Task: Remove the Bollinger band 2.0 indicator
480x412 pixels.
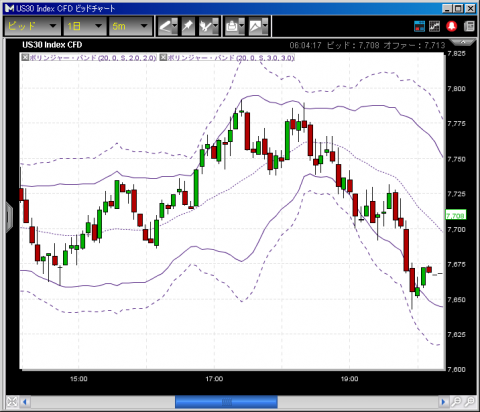Action: (x=25, y=58)
